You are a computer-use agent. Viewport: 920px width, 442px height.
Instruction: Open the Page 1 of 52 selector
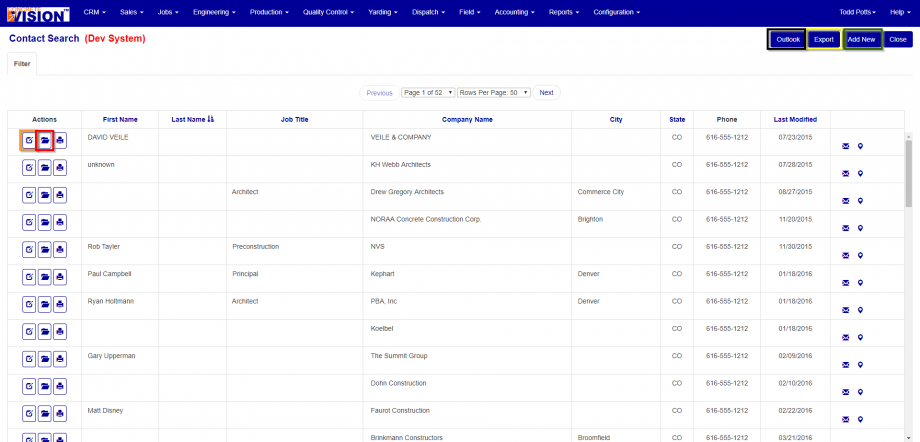428,93
